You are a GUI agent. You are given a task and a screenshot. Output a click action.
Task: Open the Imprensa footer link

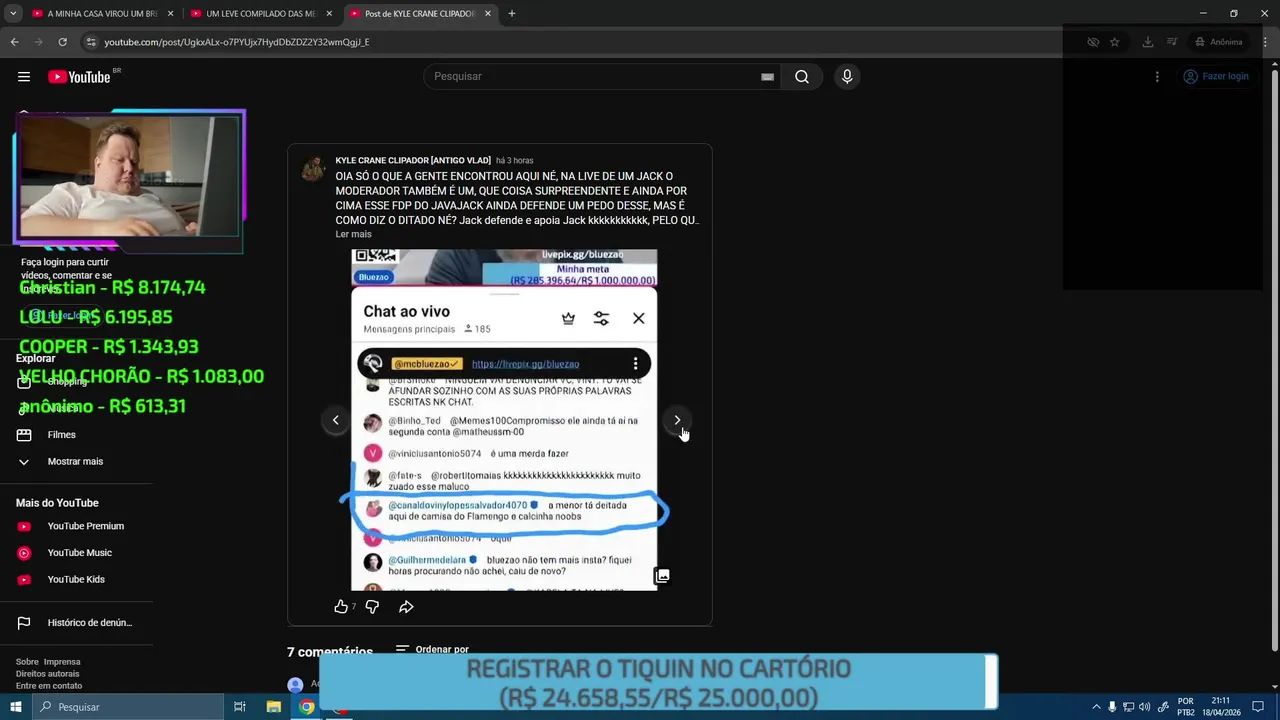(62, 662)
